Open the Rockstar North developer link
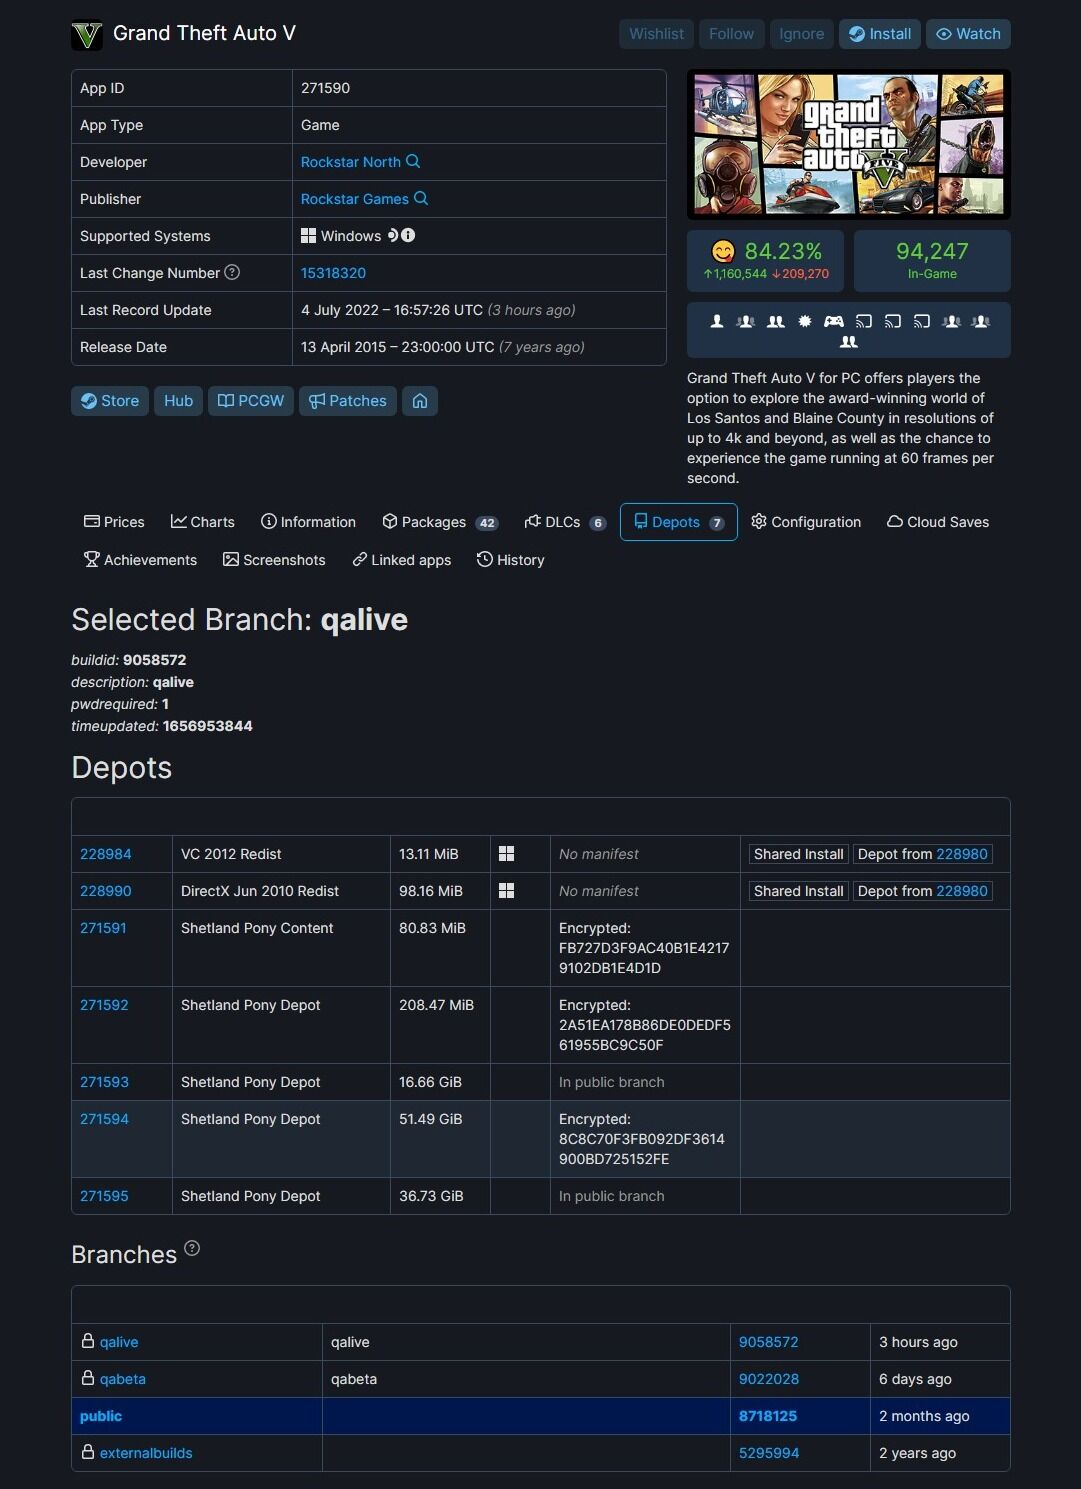This screenshot has height=1489, width=1081. point(351,162)
